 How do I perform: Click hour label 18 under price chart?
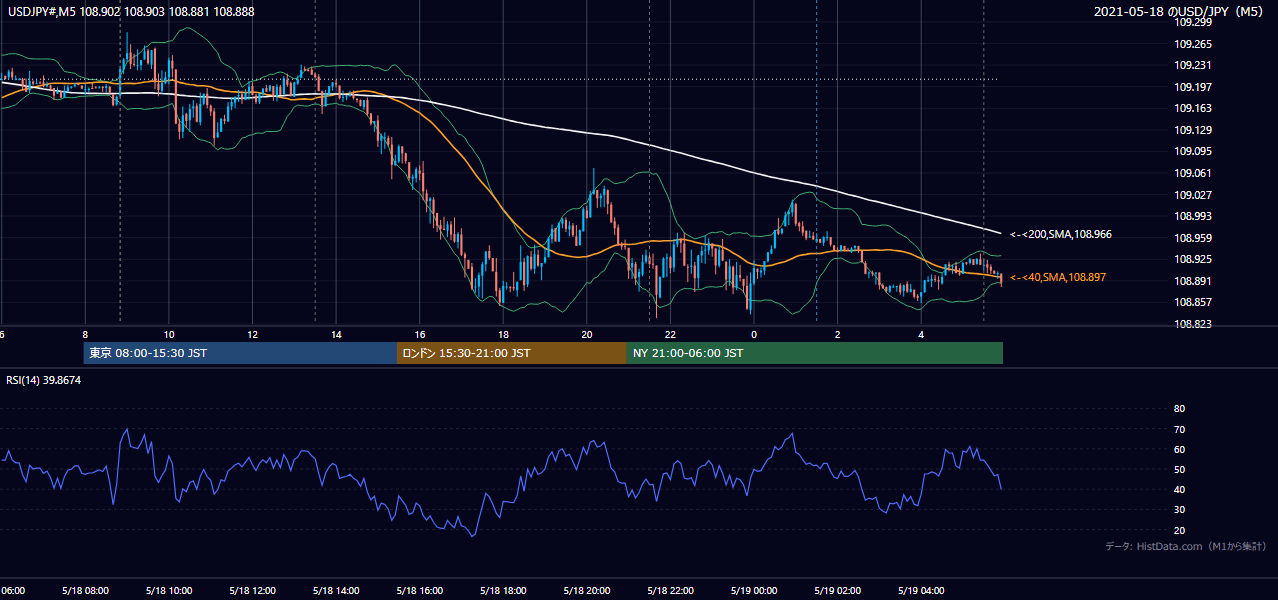(503, 334)
